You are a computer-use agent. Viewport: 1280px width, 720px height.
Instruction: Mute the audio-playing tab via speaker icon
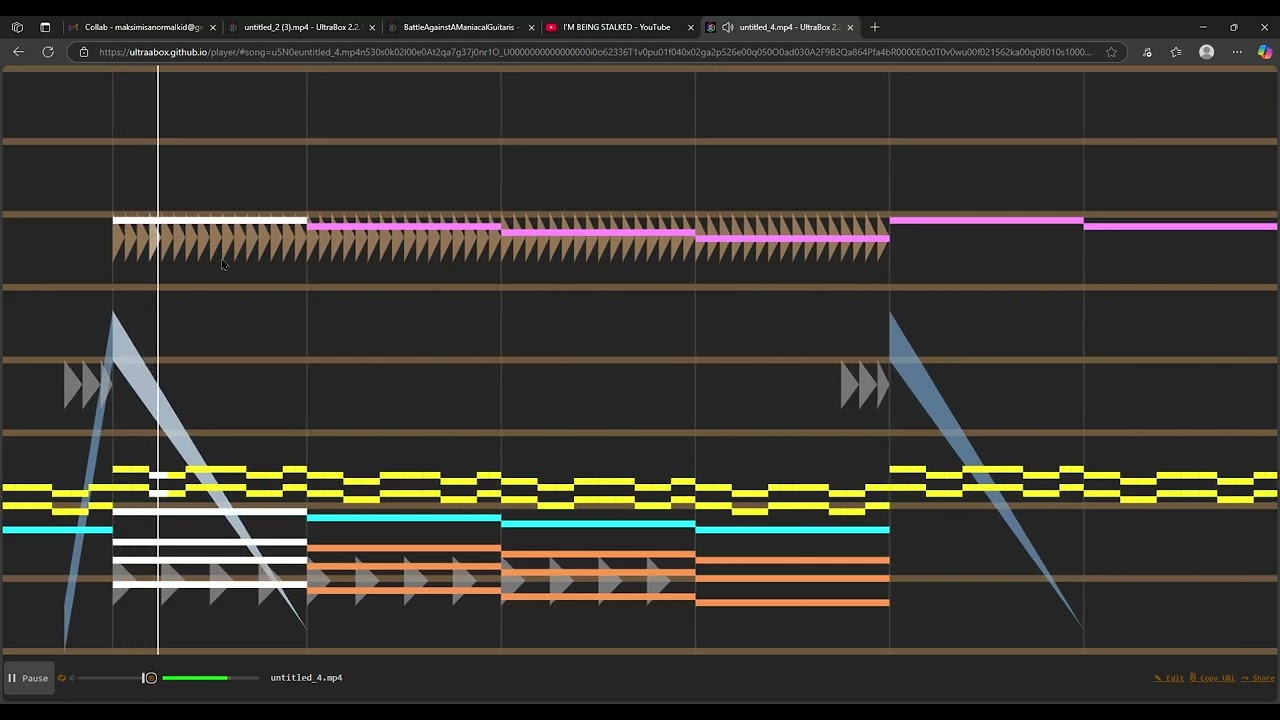727,27
